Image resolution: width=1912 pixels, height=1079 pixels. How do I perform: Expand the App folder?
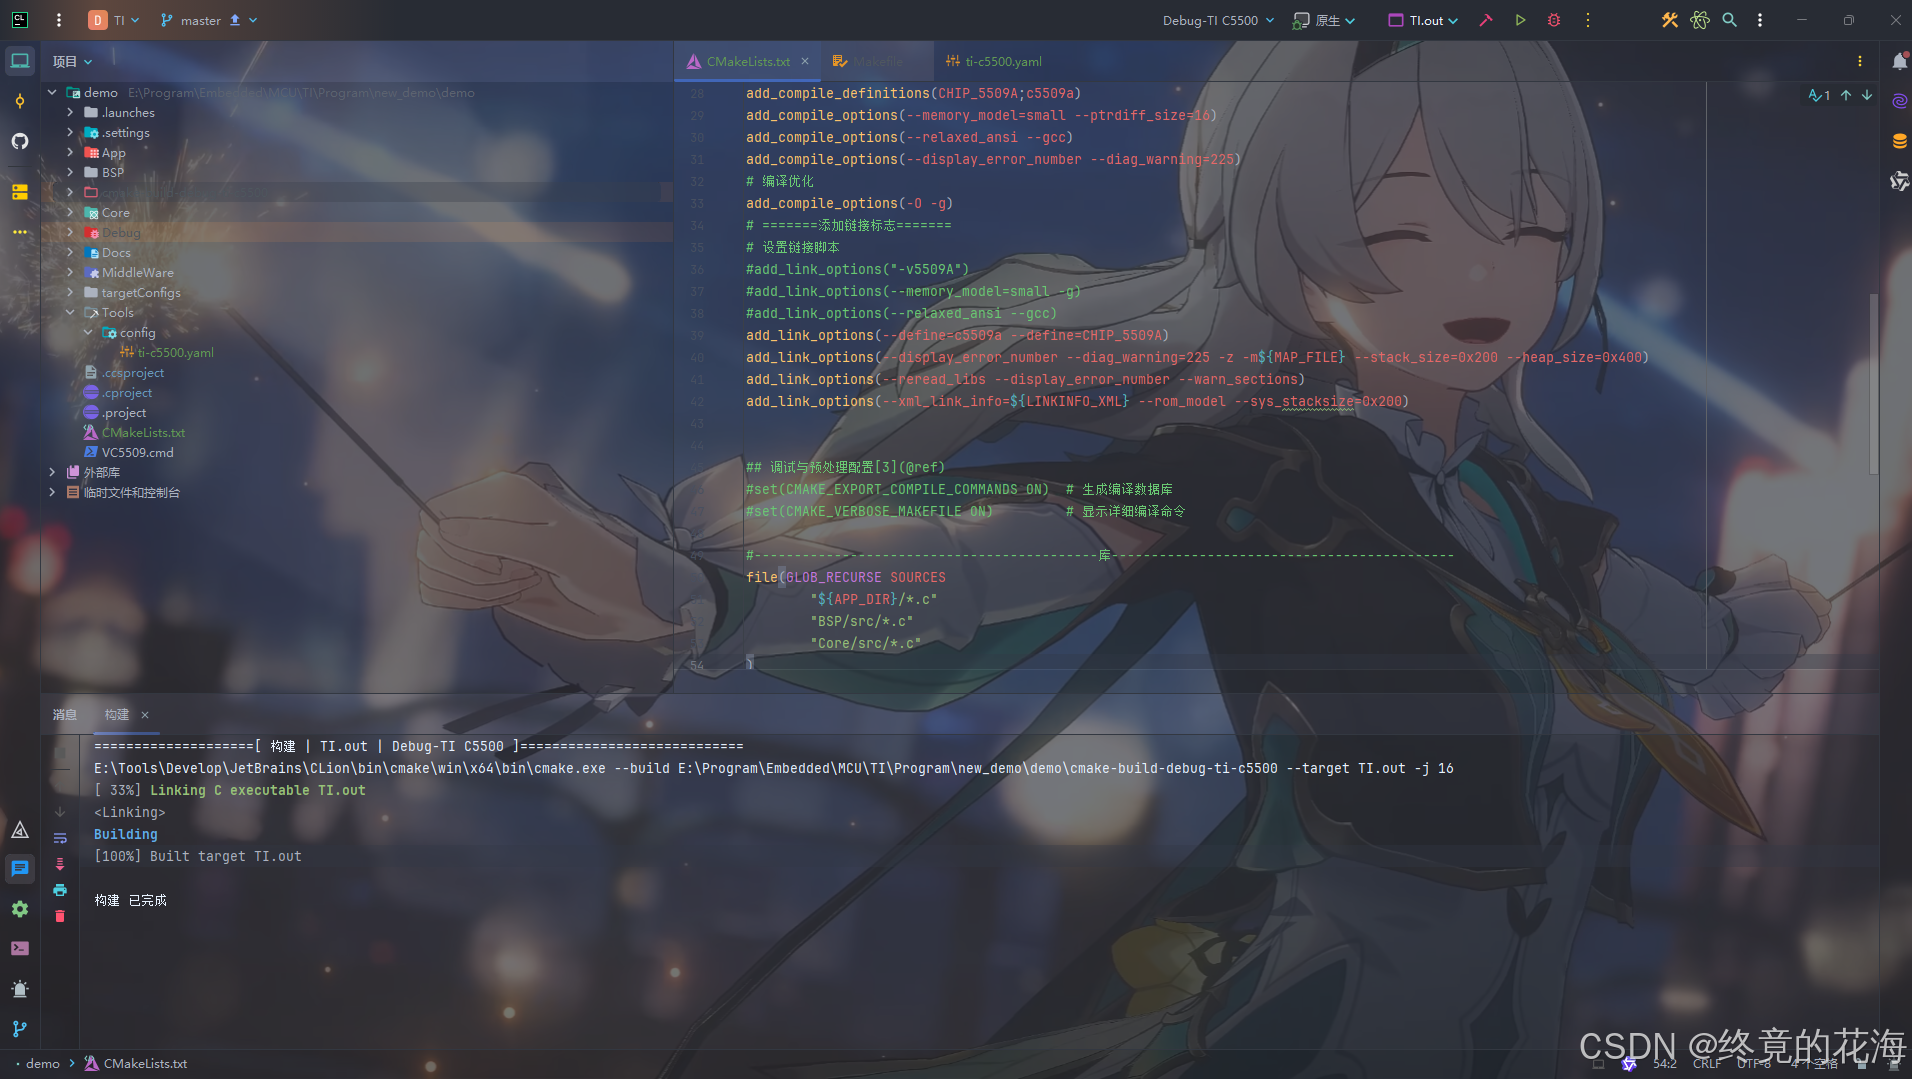(x=70, y=152)
